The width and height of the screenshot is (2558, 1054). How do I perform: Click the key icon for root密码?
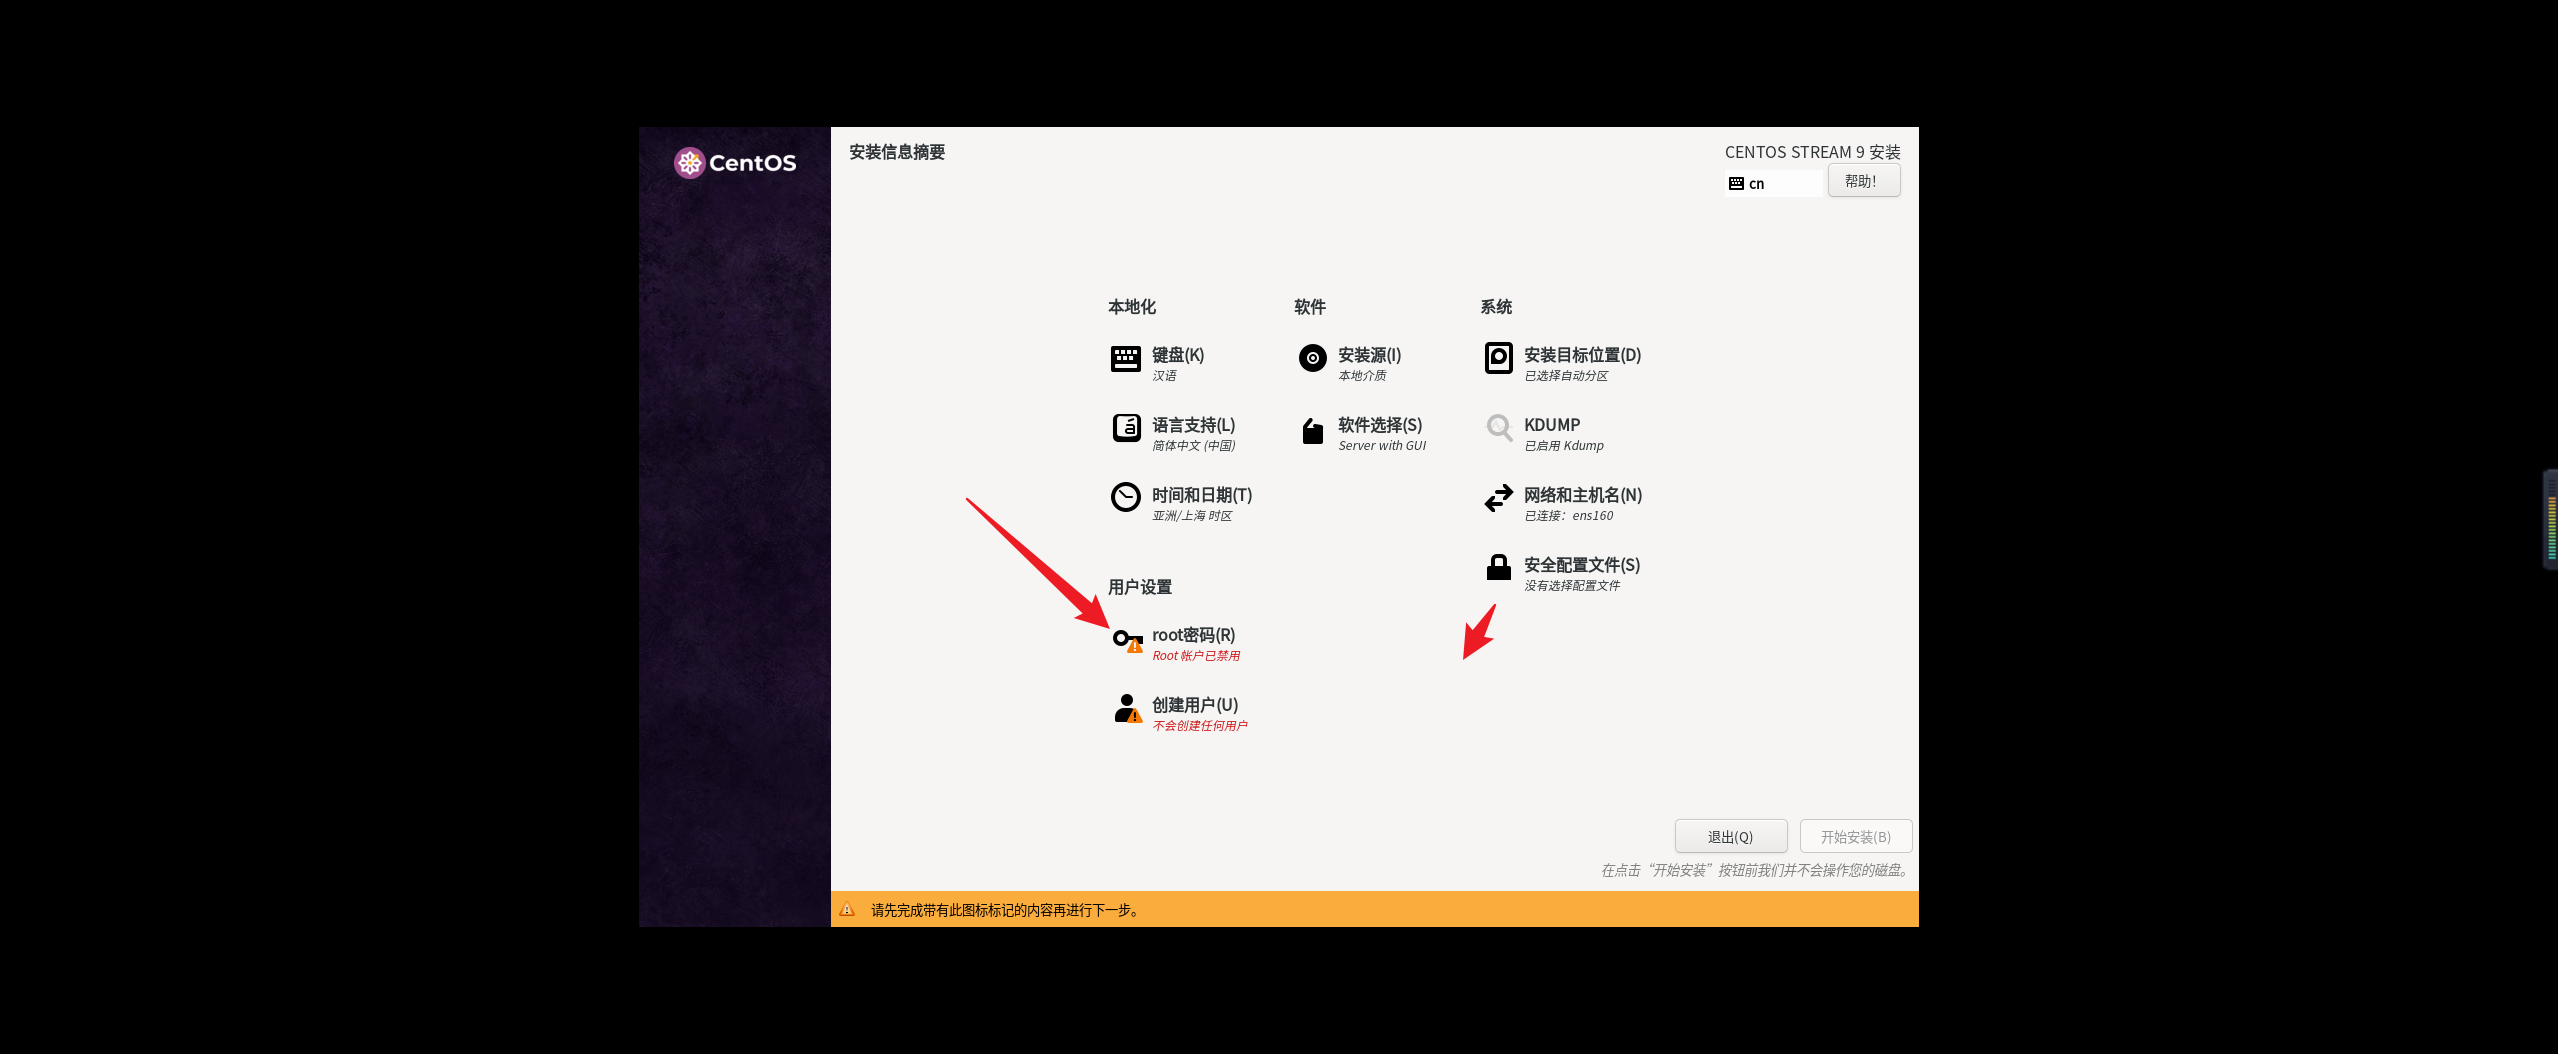1127,640
